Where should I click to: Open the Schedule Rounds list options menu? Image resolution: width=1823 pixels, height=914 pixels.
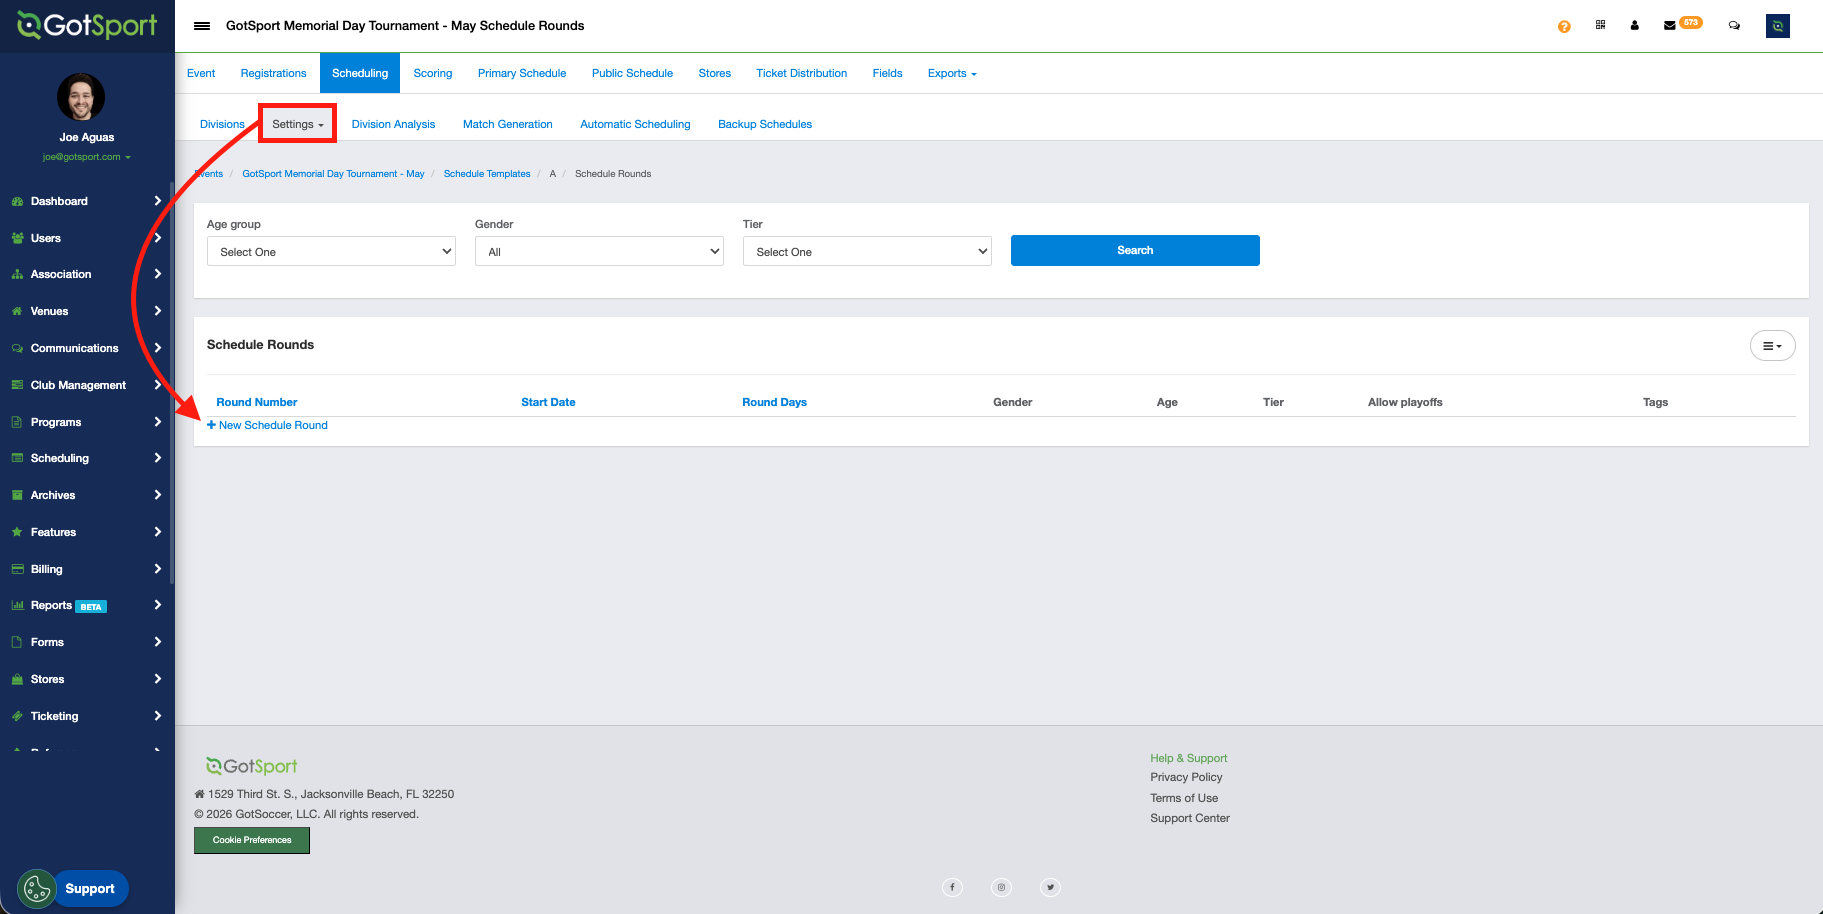(1772, 346)
